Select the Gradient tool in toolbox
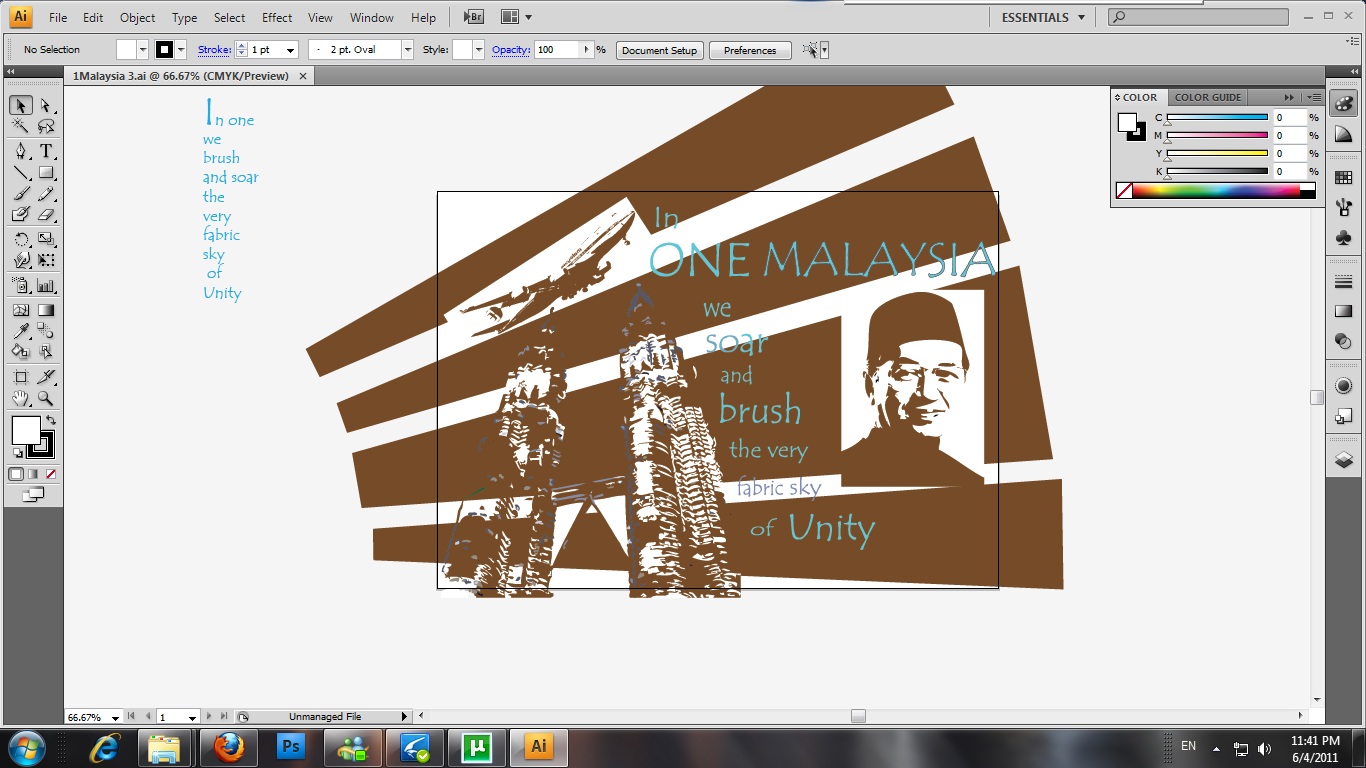Screen dimensions: 1366x768 pyautogui.click(x=46, y=310)
